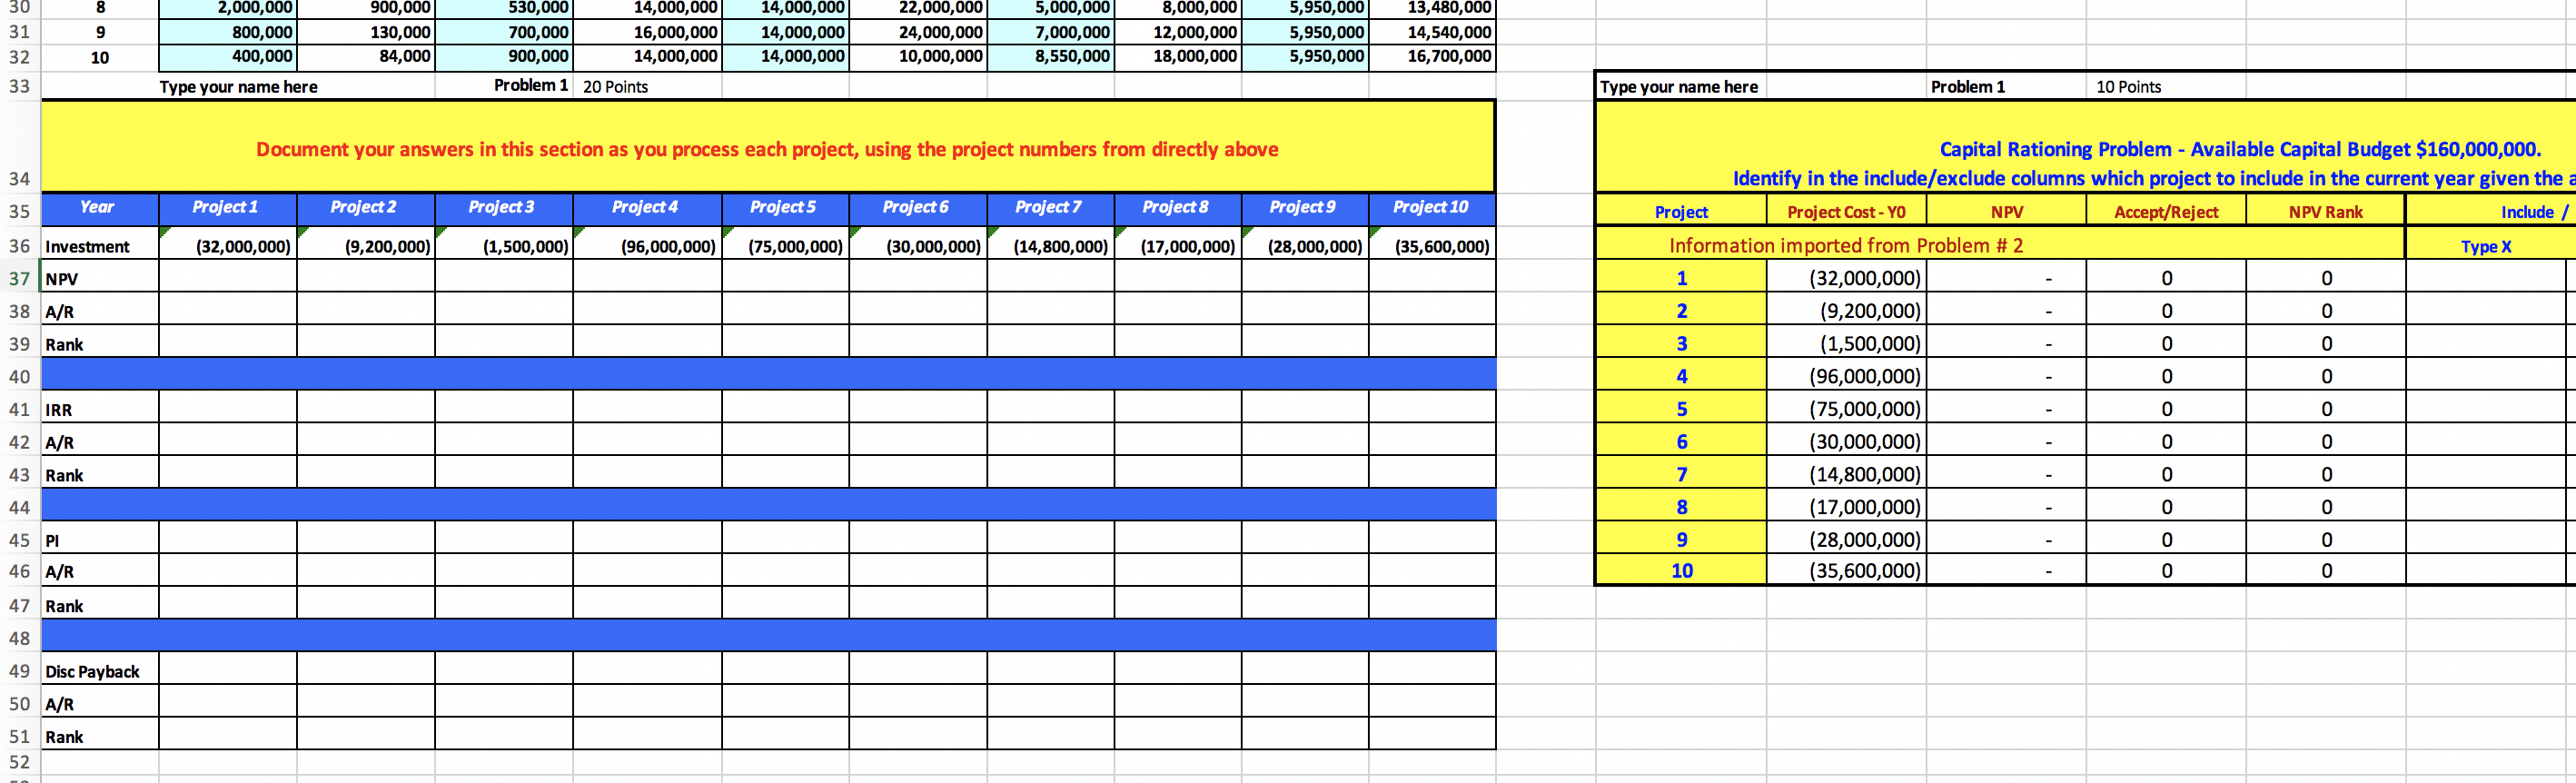The width and height of the screenshot is (2576, 783).
Task: Select the Disc Payback cell for Project 1
Action: pyautogui.click(x=227, y=669)
